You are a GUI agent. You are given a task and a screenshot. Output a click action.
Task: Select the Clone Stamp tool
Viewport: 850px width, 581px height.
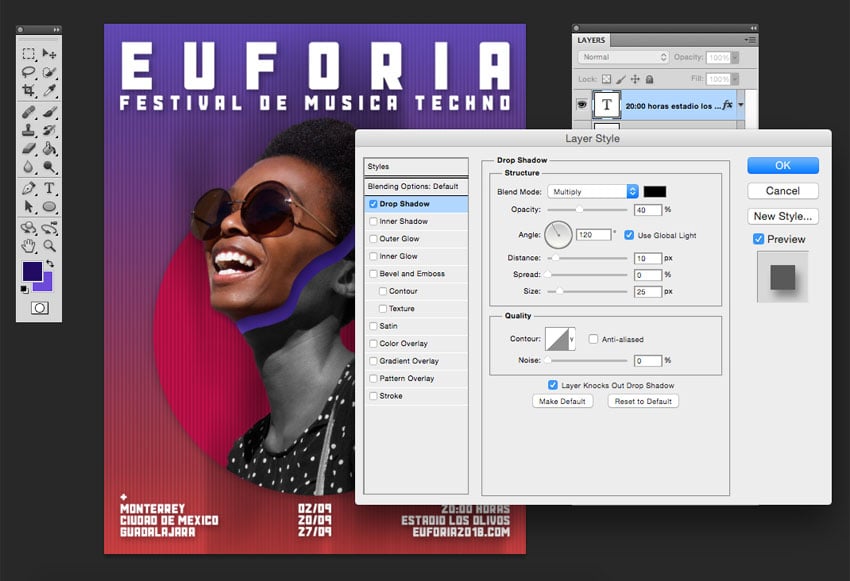click(29, 130)
